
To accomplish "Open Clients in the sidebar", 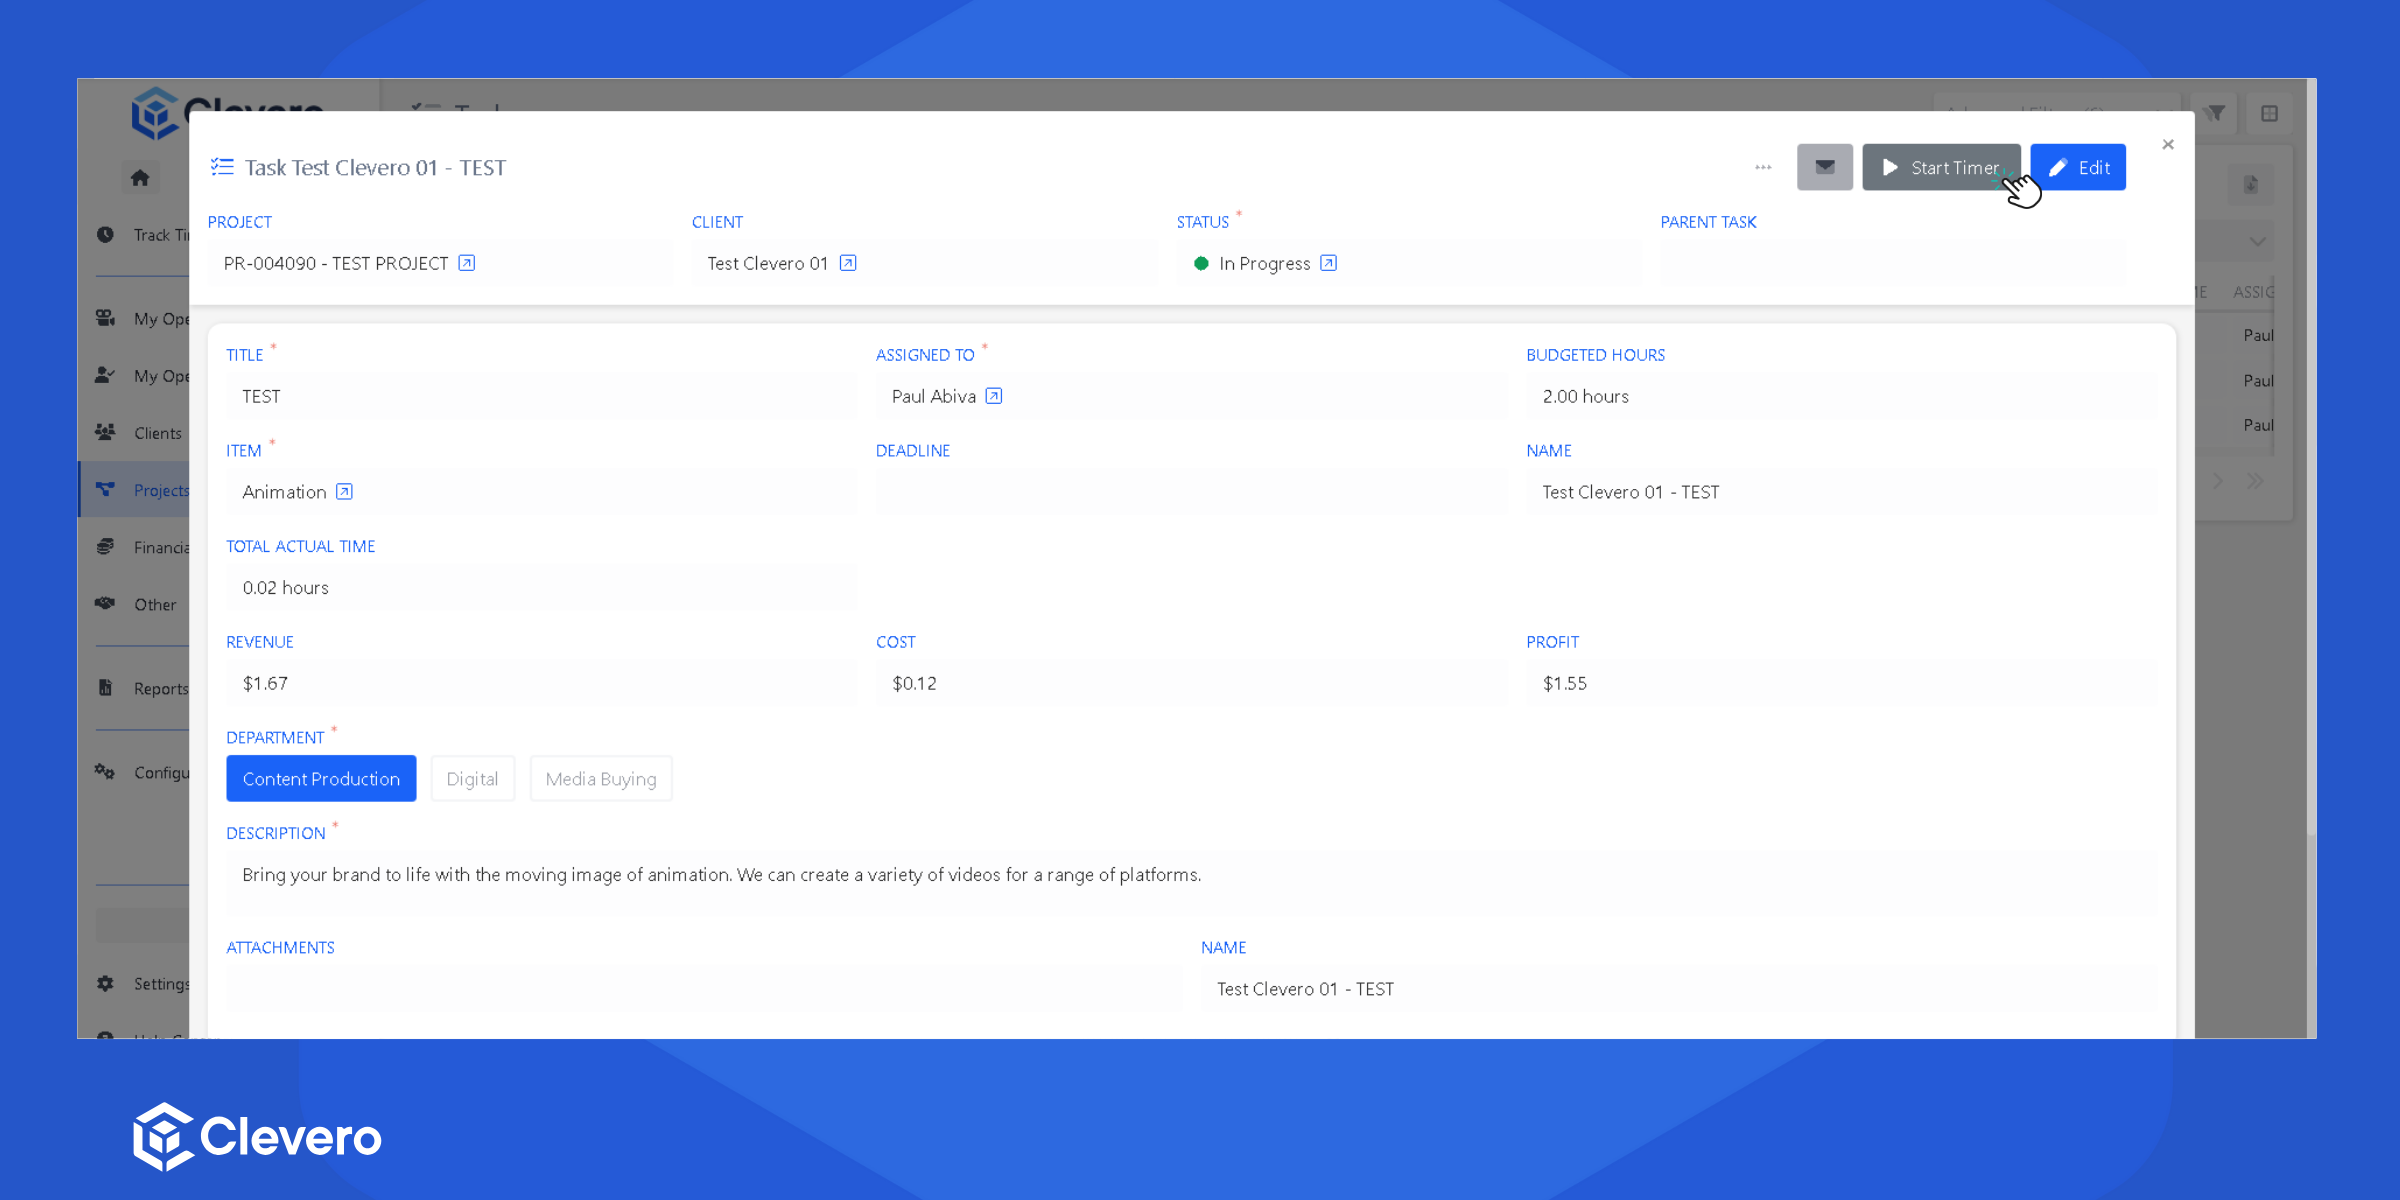I will click(x=157, y=433).
